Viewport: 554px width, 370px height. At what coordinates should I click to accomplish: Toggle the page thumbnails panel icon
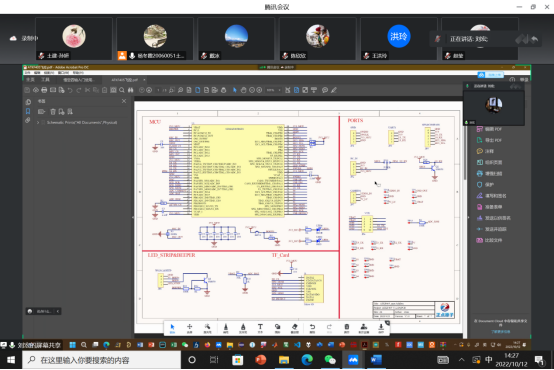point(28,102)
